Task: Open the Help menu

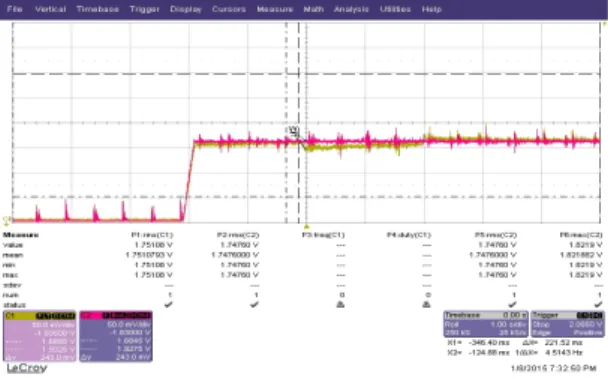Action: coord(432,9)
